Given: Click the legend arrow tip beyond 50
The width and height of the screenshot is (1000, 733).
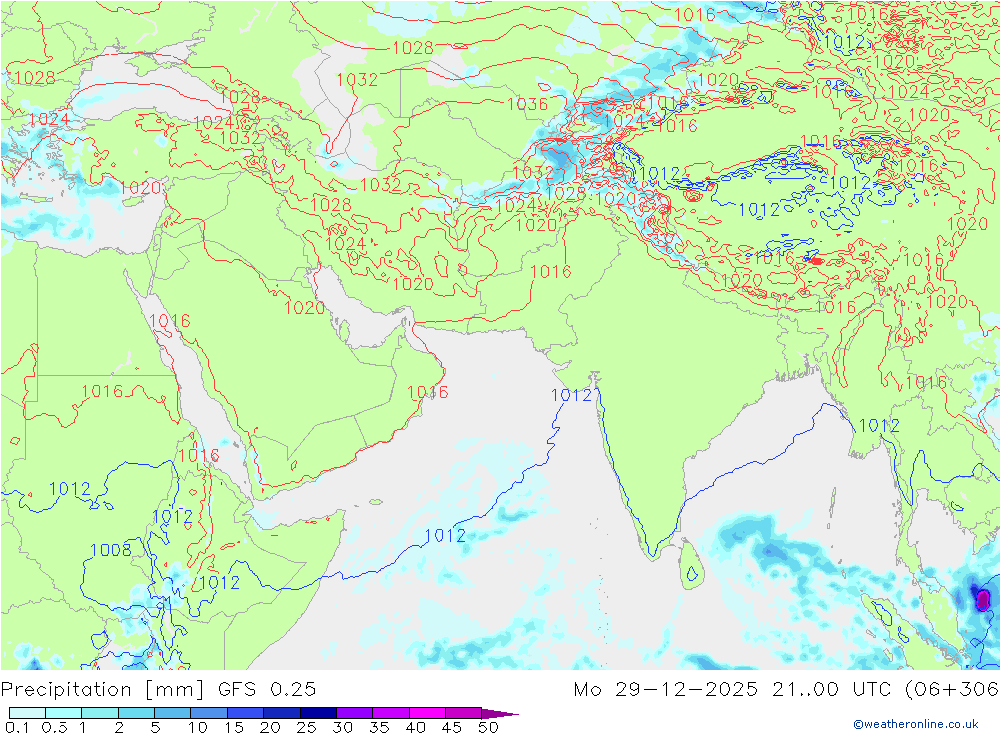Looking at the screenshot, I should click(x=501, y=714).
